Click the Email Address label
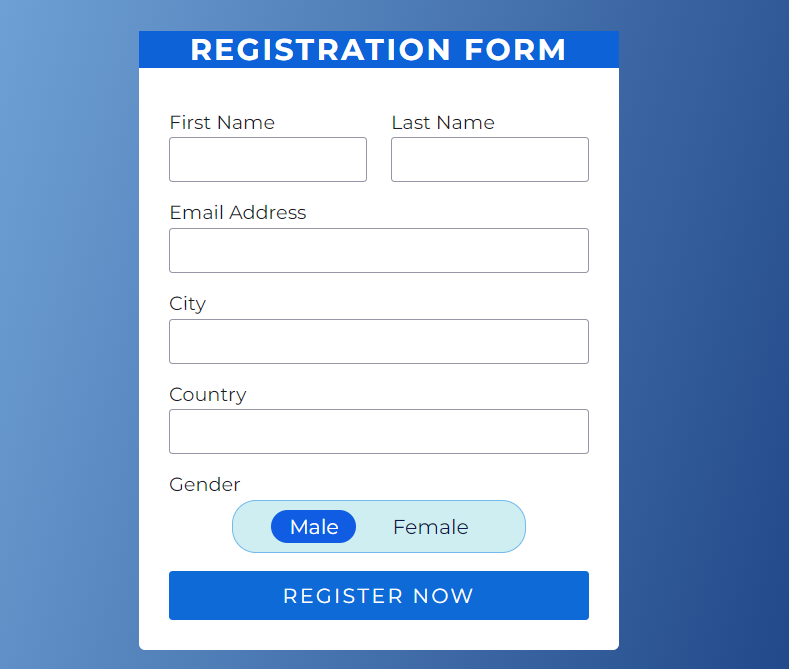This screenshot has width=789, height=669. tap(238, 212)
